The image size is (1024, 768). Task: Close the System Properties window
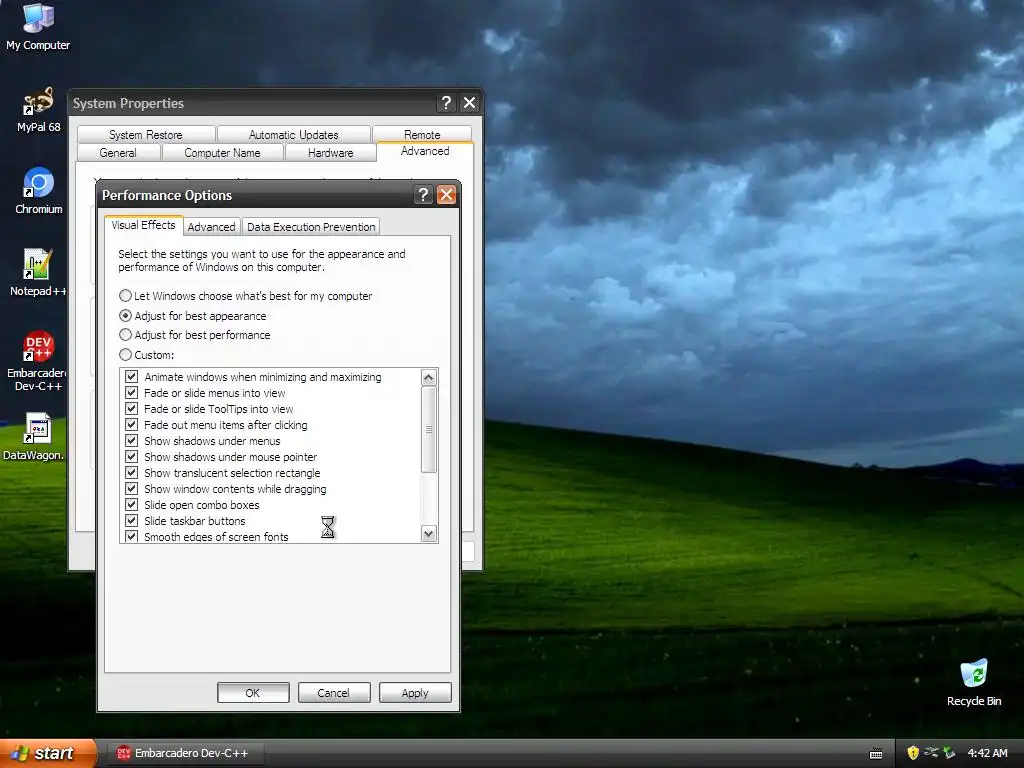click(470, 103)
